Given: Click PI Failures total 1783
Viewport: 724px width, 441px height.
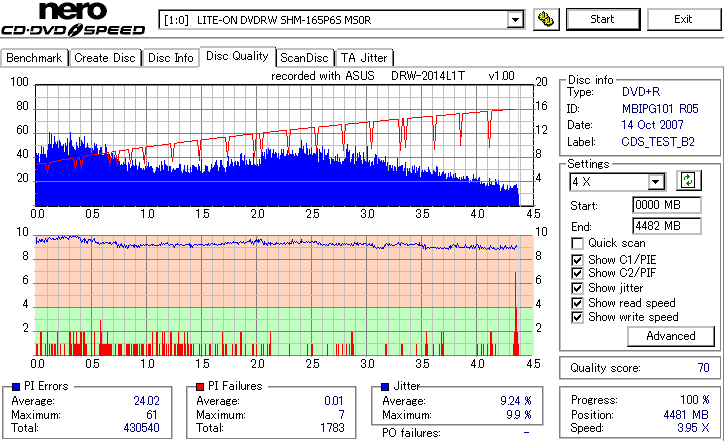Looking at the screenshot, I should [x=332, y=428].
